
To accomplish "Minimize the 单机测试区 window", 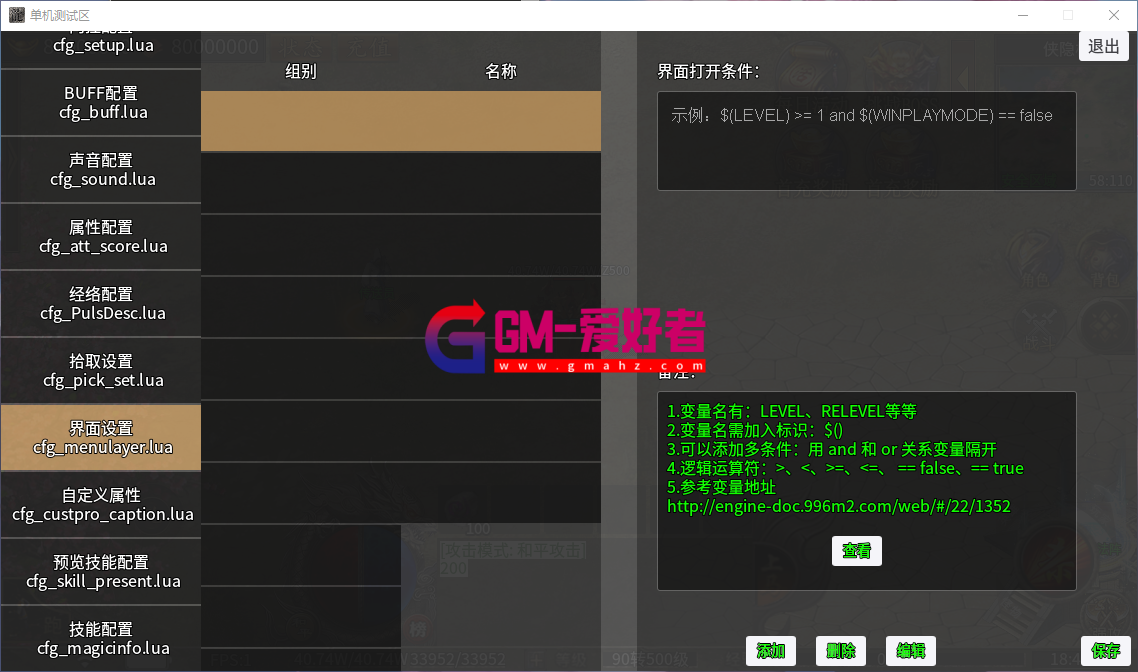I will [x=1023, y=15].
